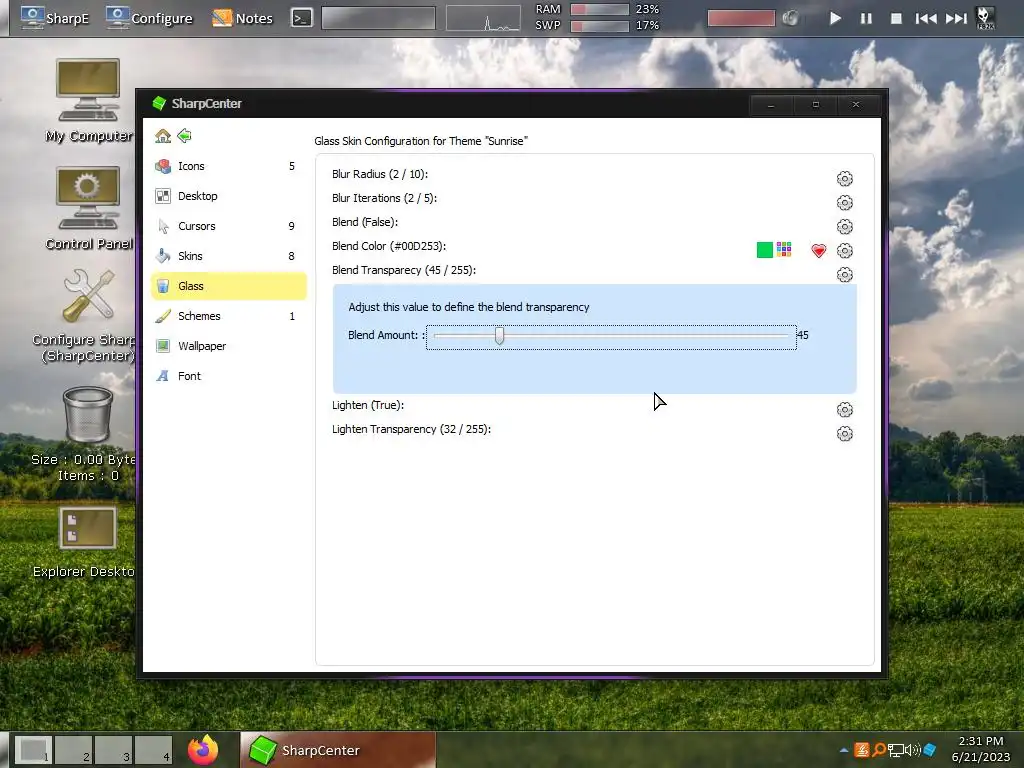Expand Blur Radius setting via gear icon
Viewport: 1024px width, 768px height.
(x=844, y=179)
